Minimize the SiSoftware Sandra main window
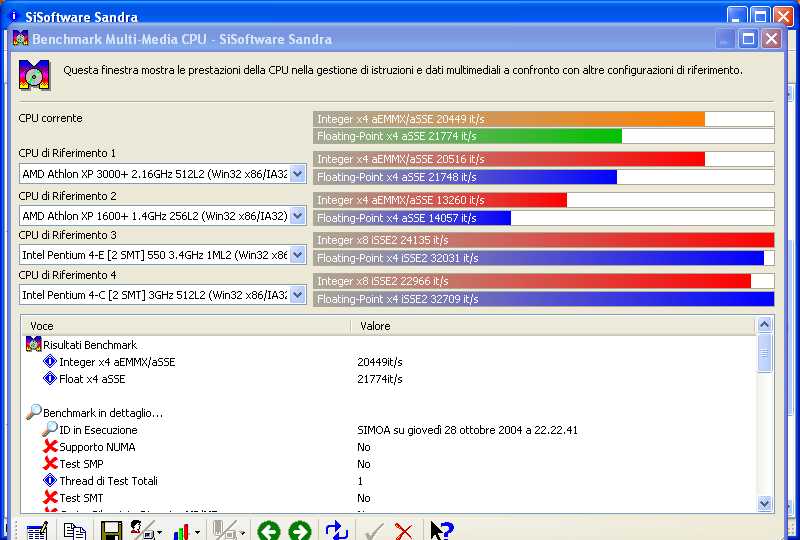Screen dimensions: 800x540 pos(736,16)
